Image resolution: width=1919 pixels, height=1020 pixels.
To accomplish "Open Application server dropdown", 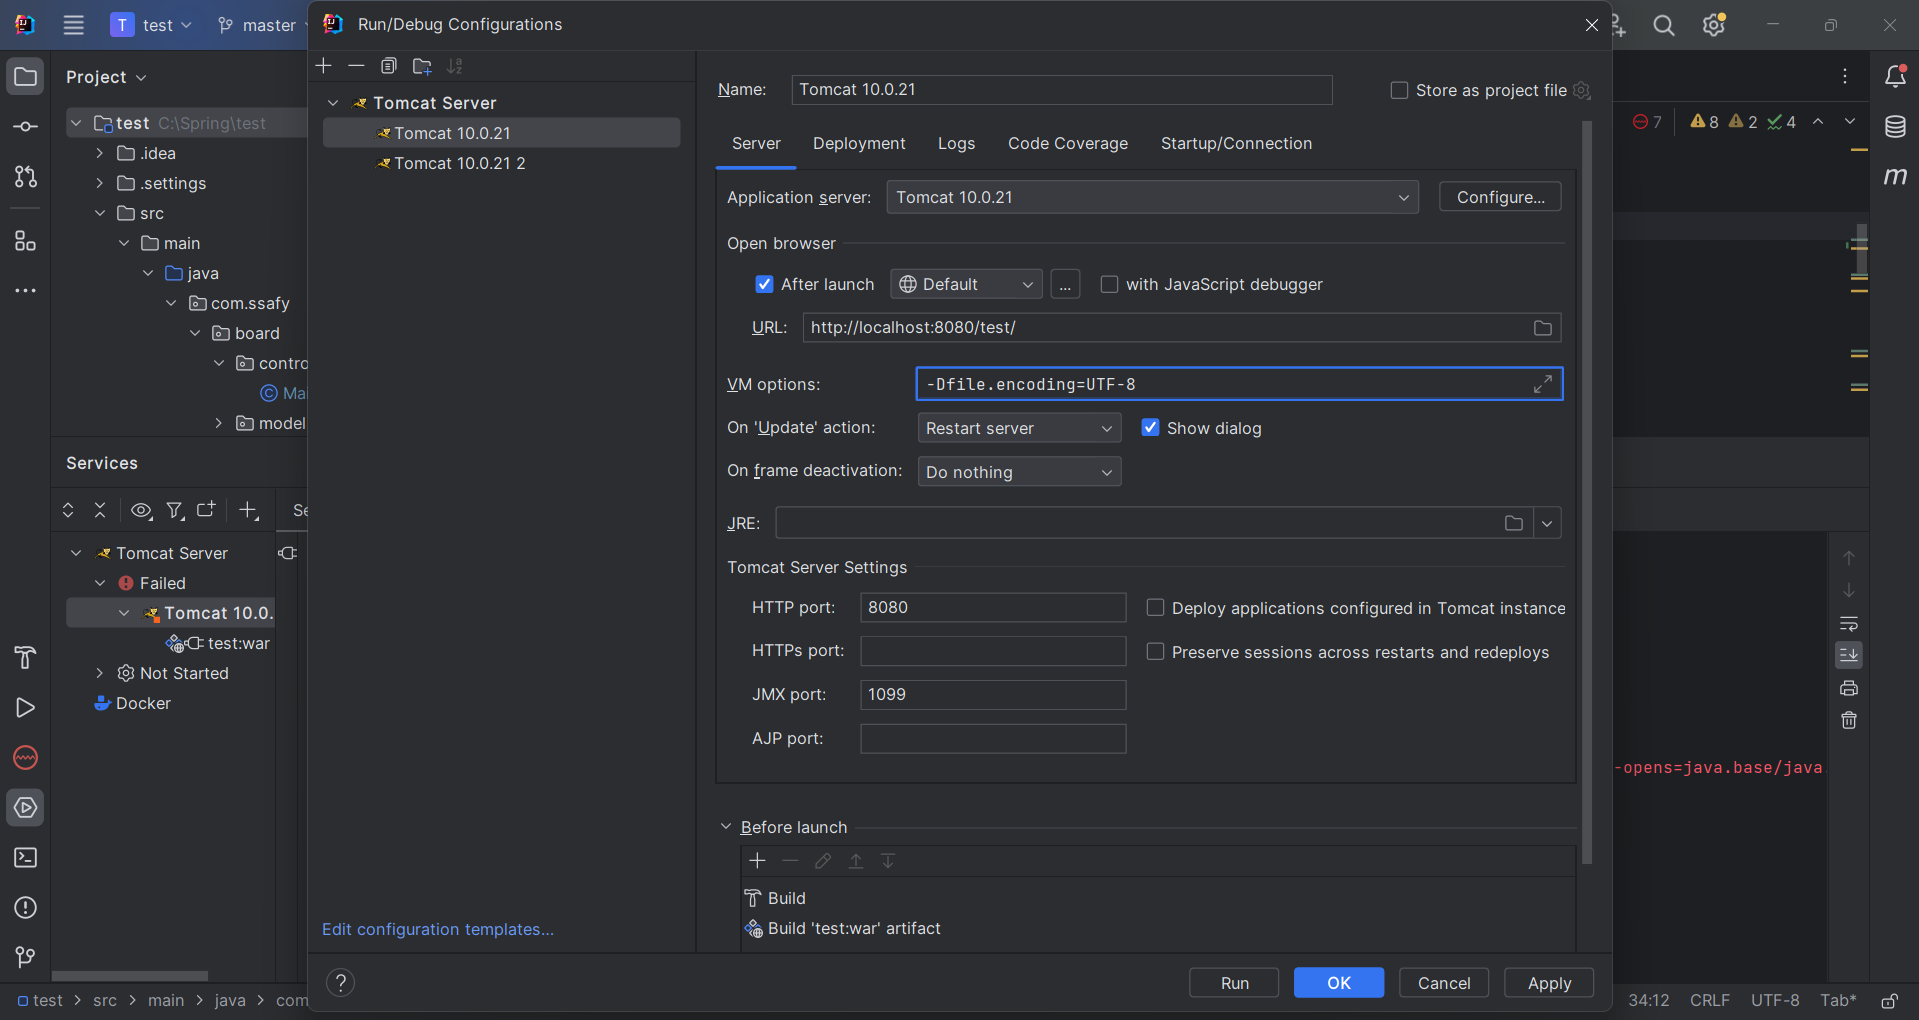I will coord(1152,197).
